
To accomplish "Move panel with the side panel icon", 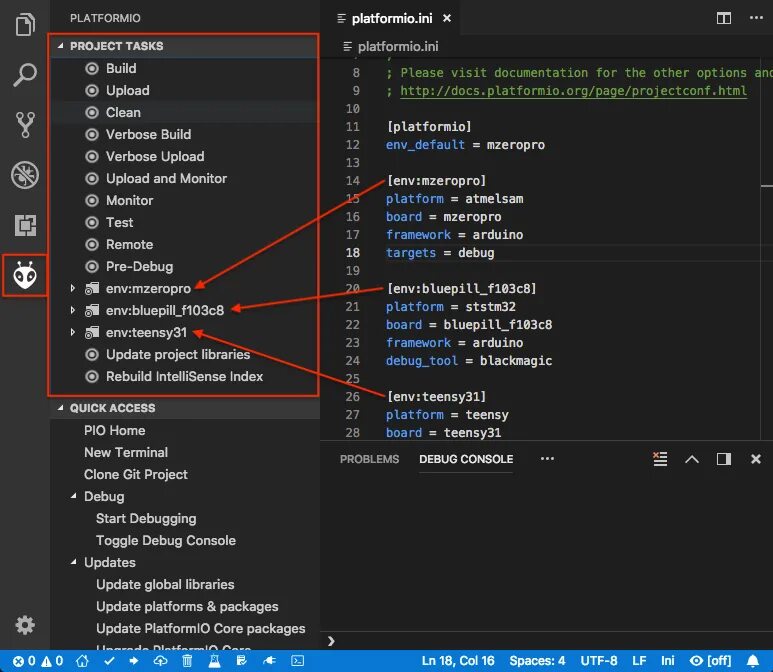I will click(x=724, y=459).
